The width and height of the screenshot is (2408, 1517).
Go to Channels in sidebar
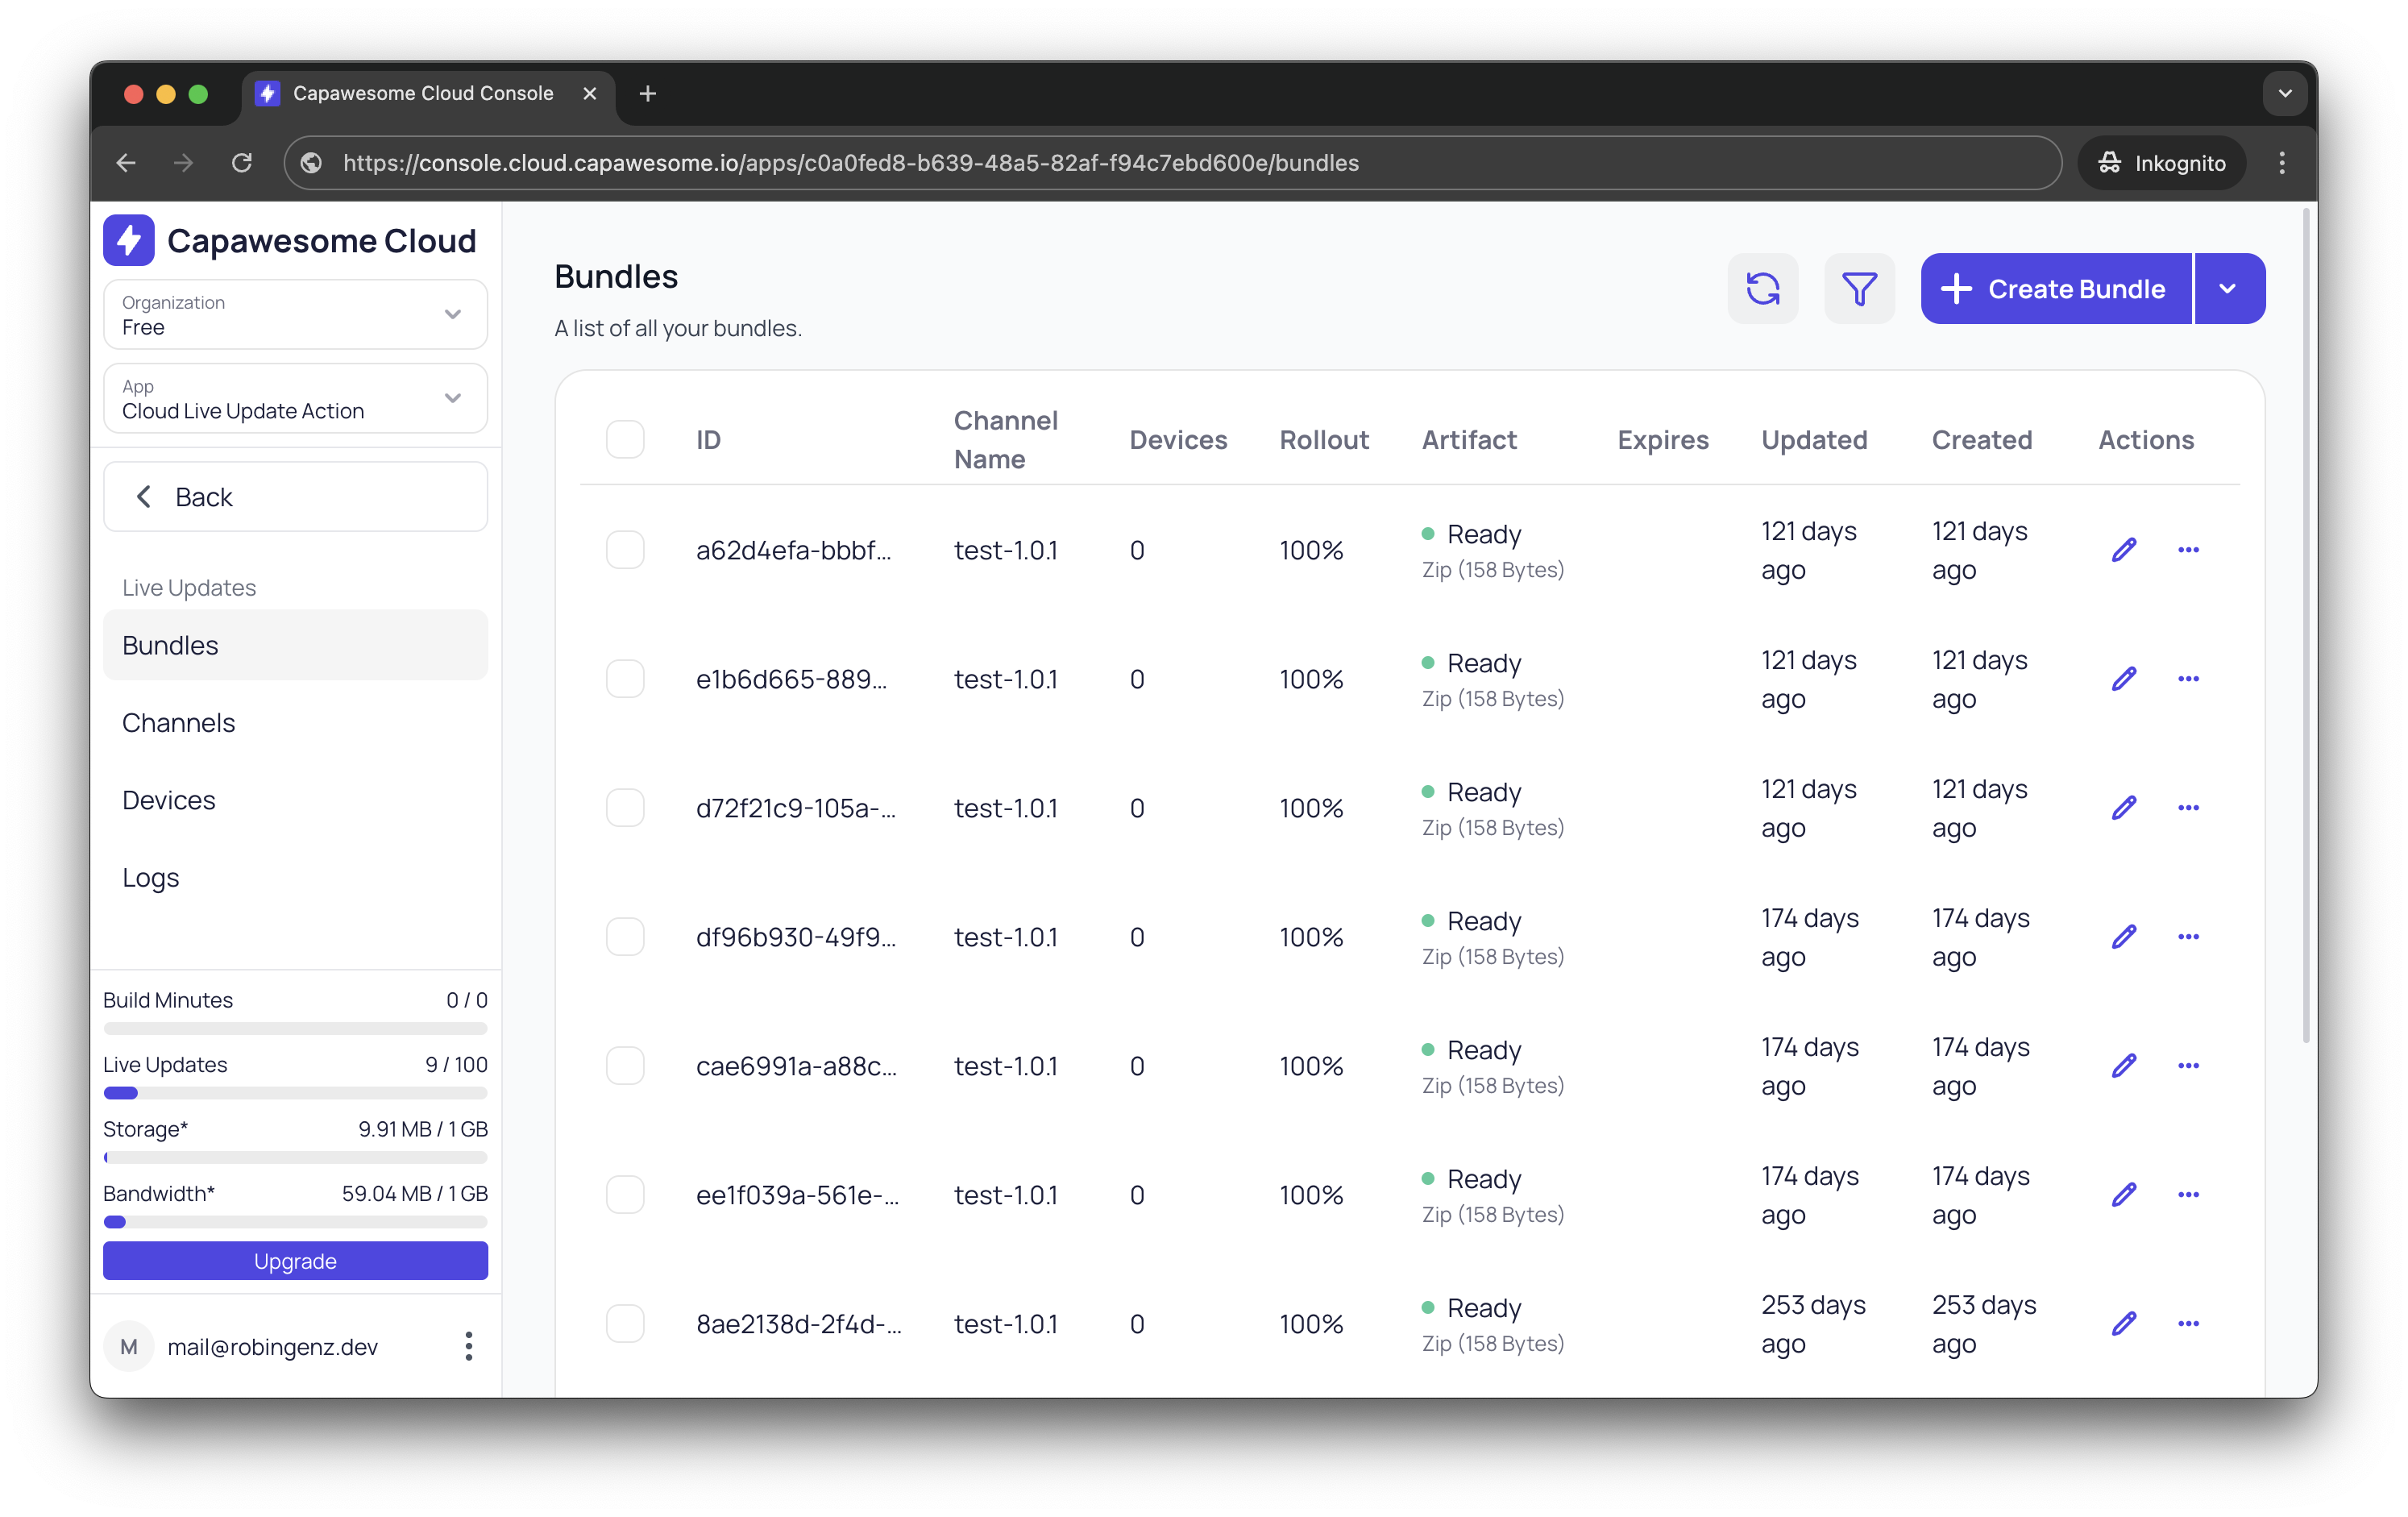[x=179, y=723]
